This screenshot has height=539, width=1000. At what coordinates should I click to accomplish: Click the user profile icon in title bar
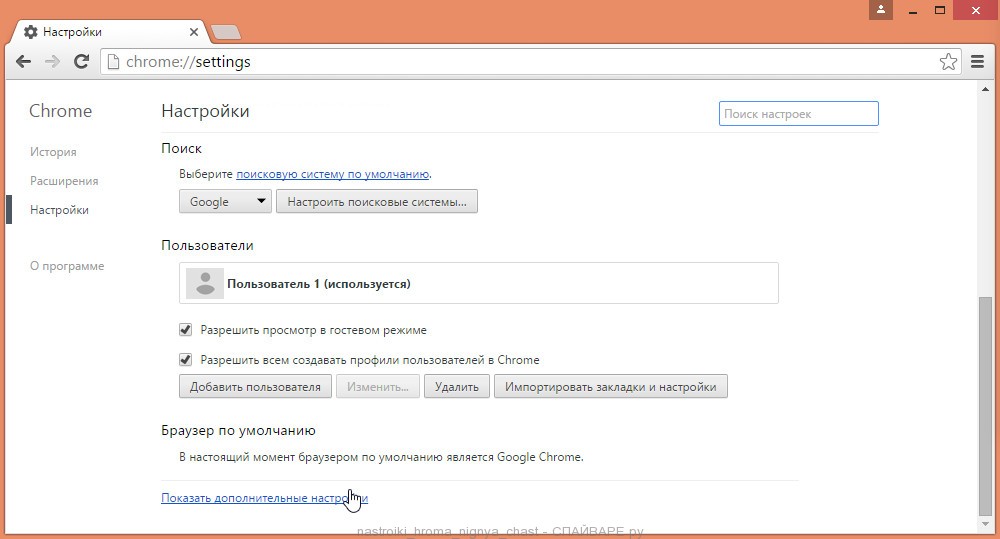pos(881,10)
